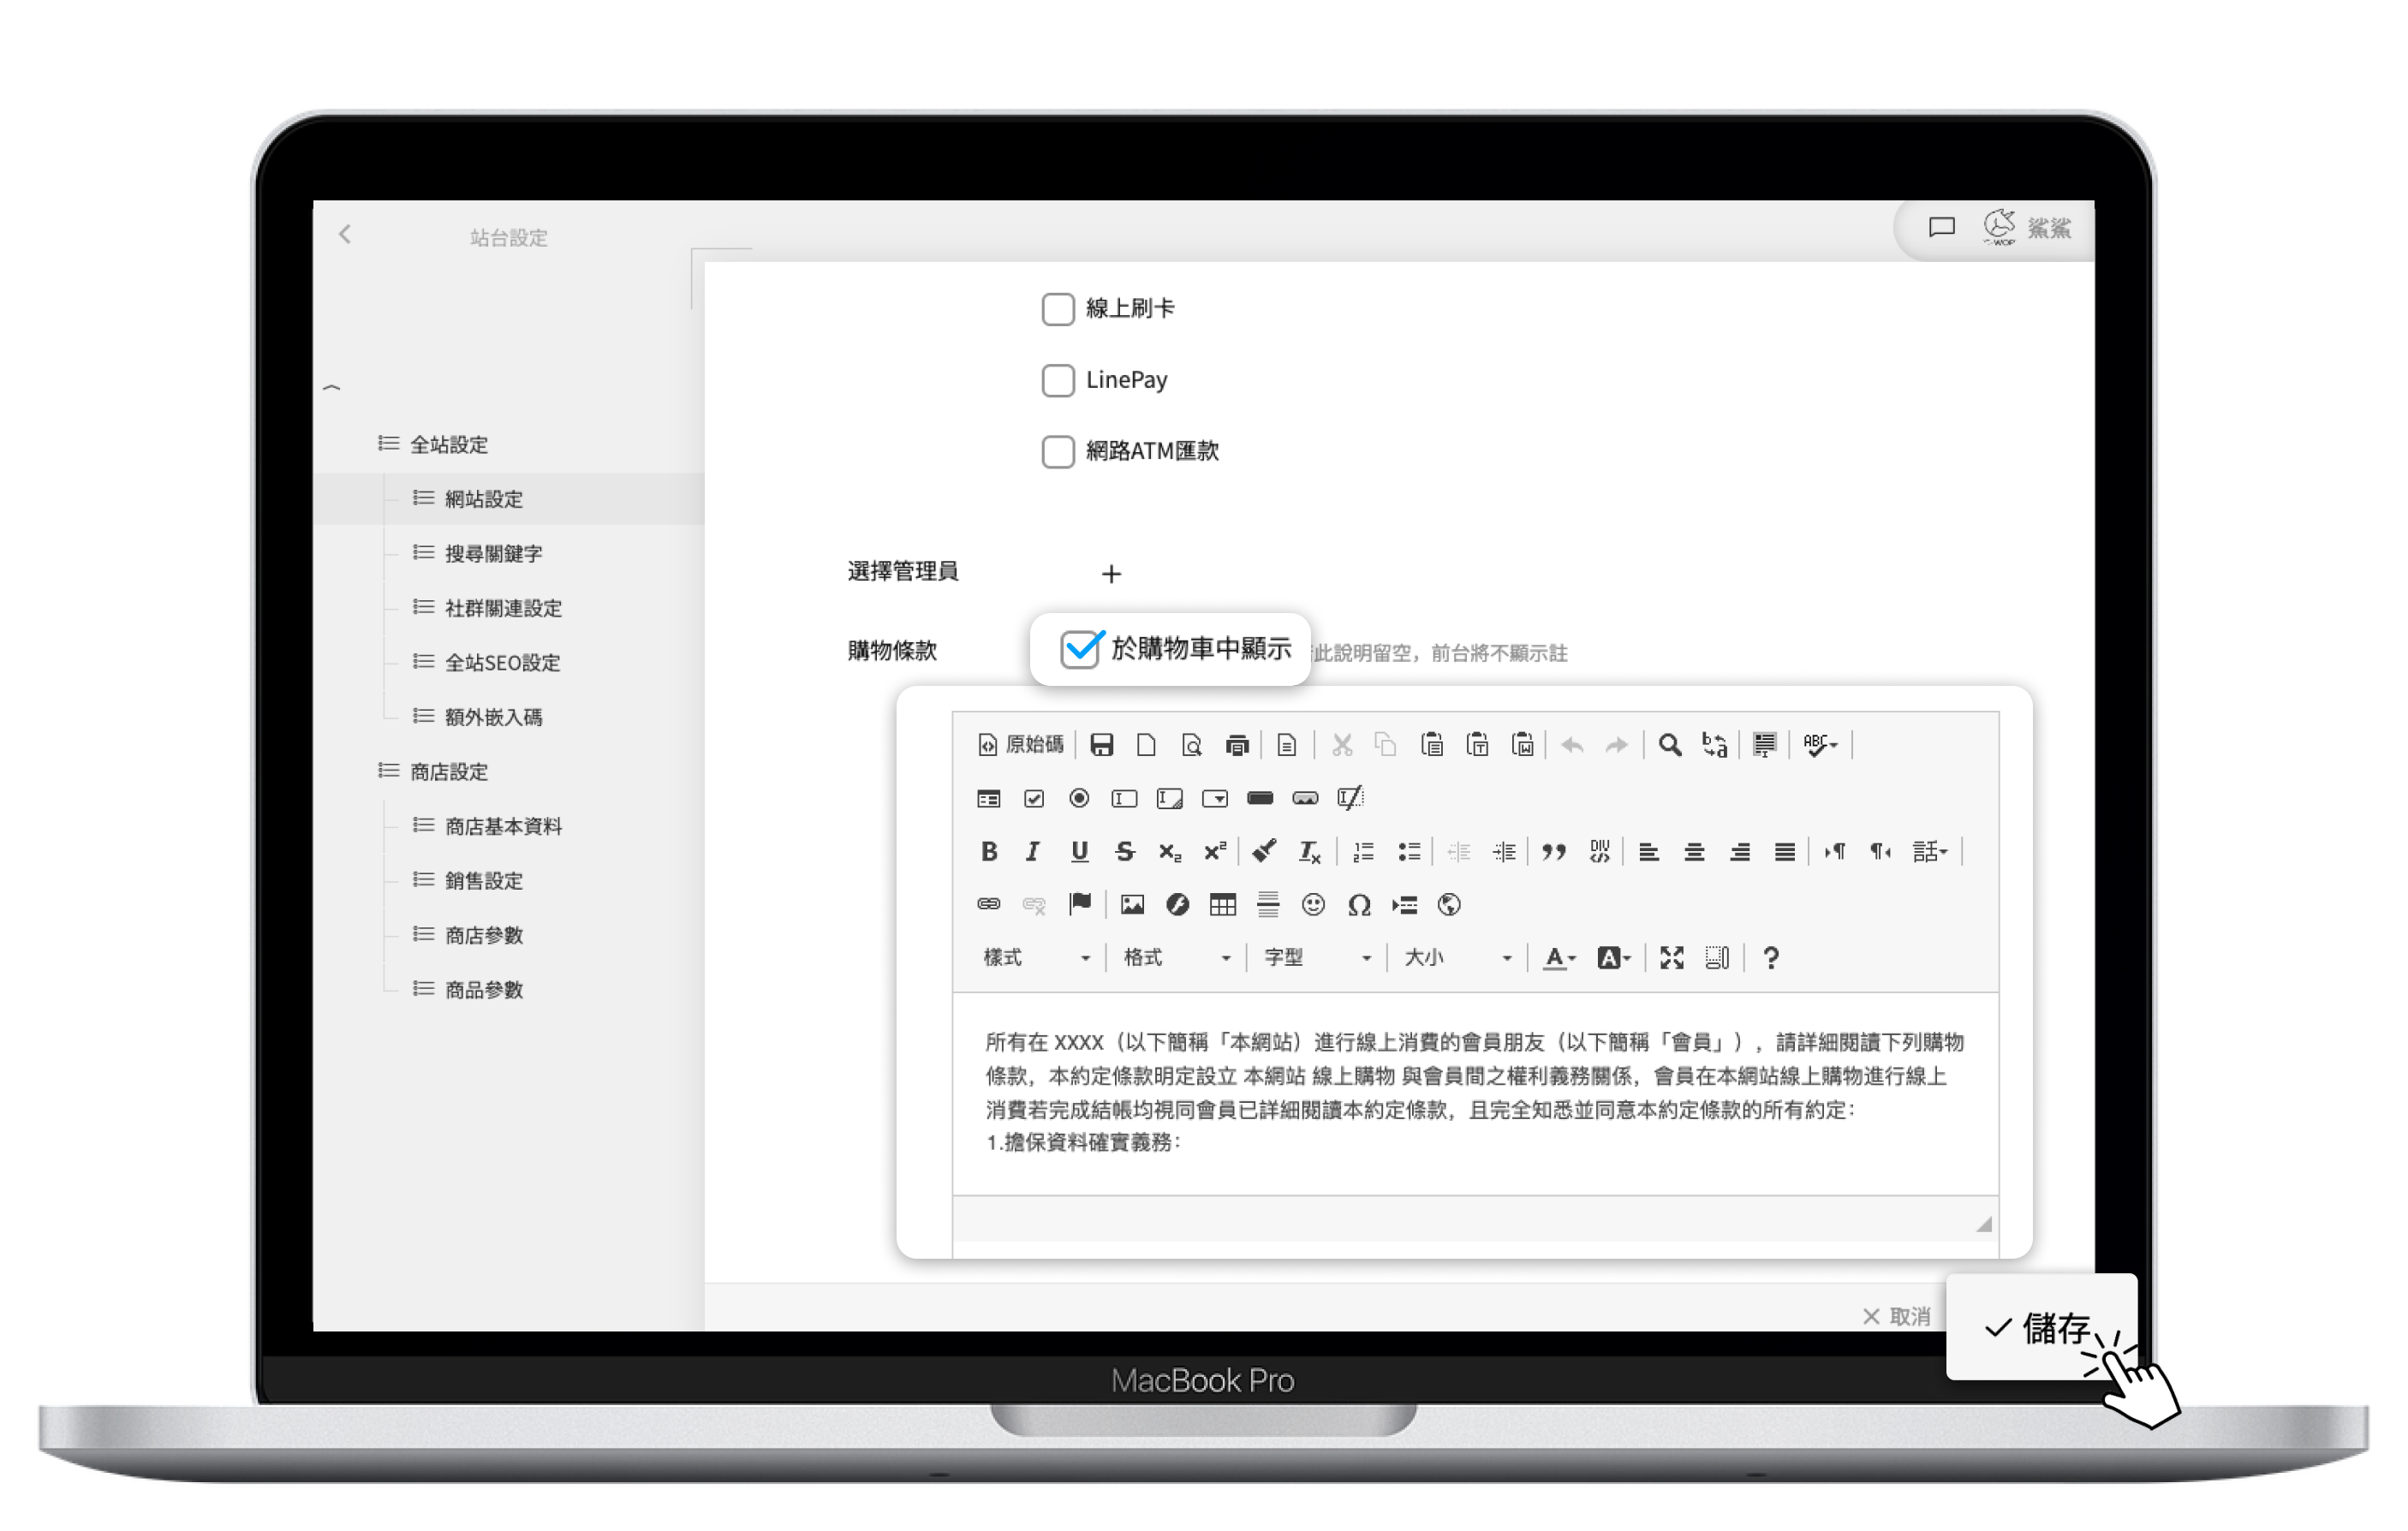Open 搜尋關鍵字 in the sidebar

(x=493, y=554)
